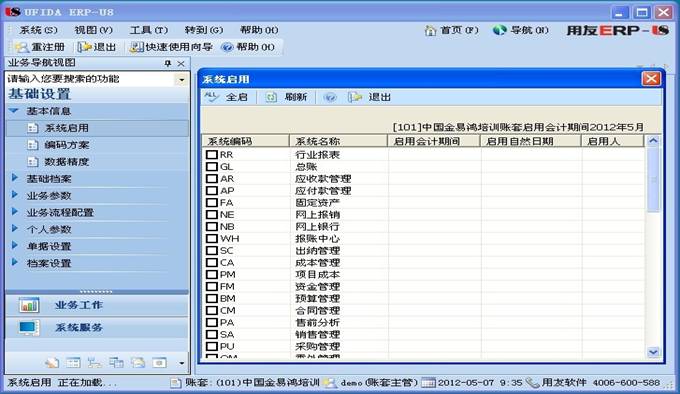Collapse the 基本信息 section

click(14, 111)
